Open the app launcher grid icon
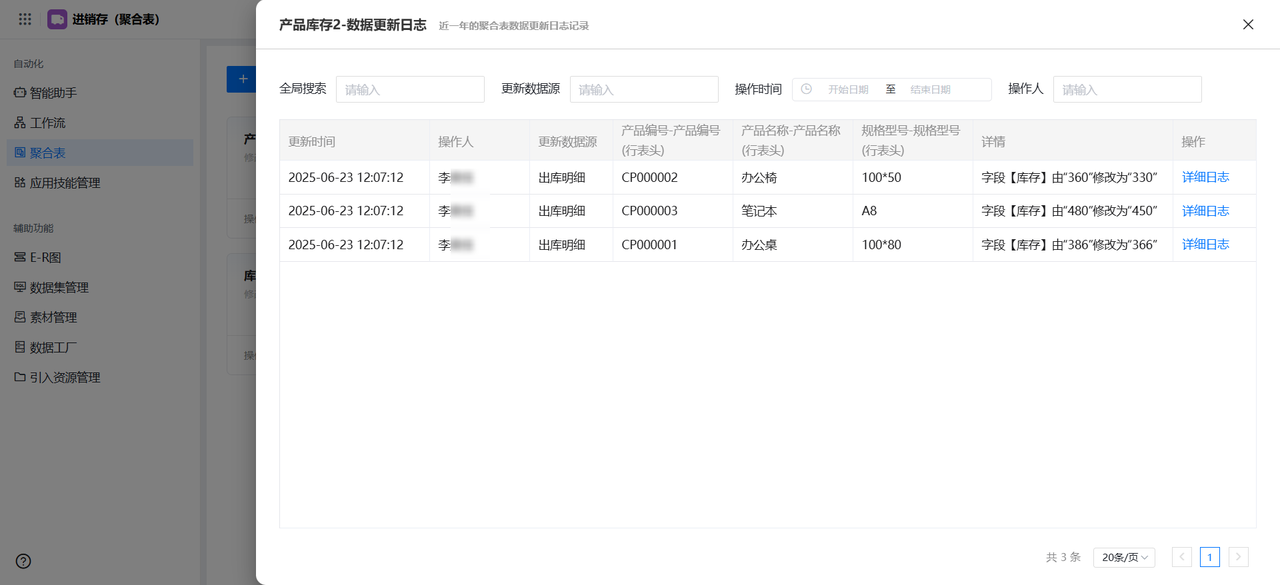Viewport: 1280px width, 585px height. coord(25,19)
